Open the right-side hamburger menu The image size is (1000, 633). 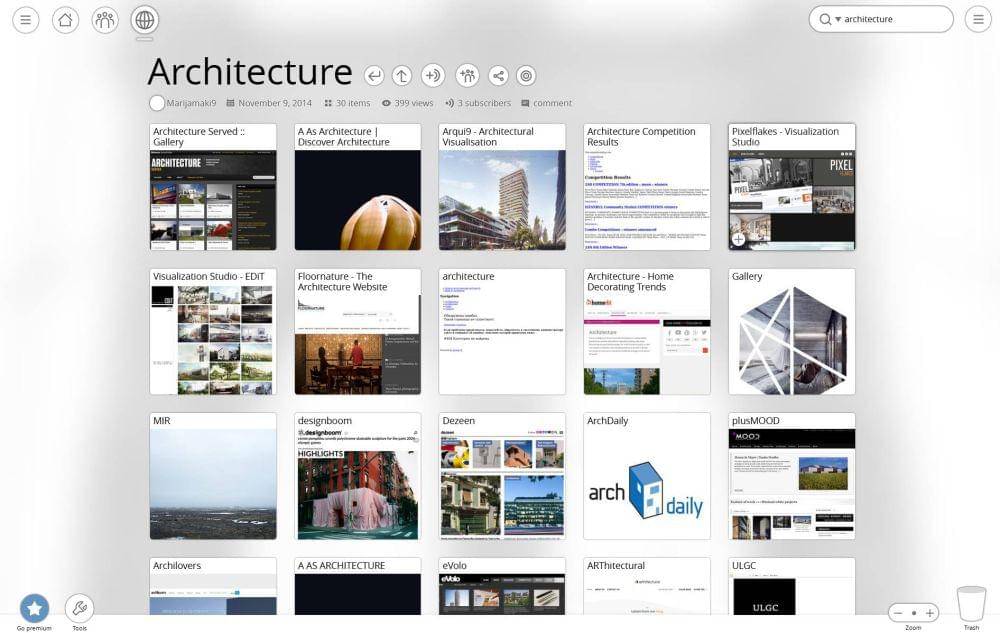tap(977, 19)
